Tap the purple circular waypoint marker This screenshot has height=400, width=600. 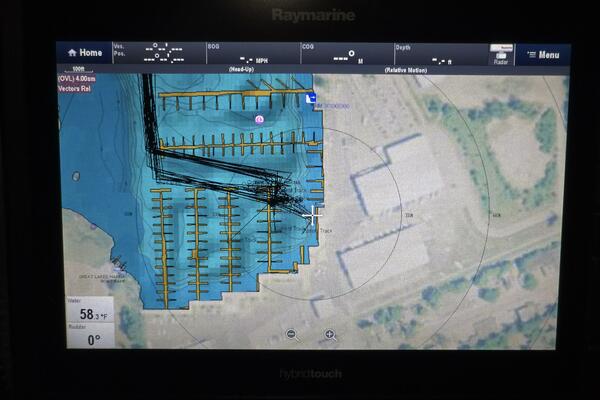[259, 119]
